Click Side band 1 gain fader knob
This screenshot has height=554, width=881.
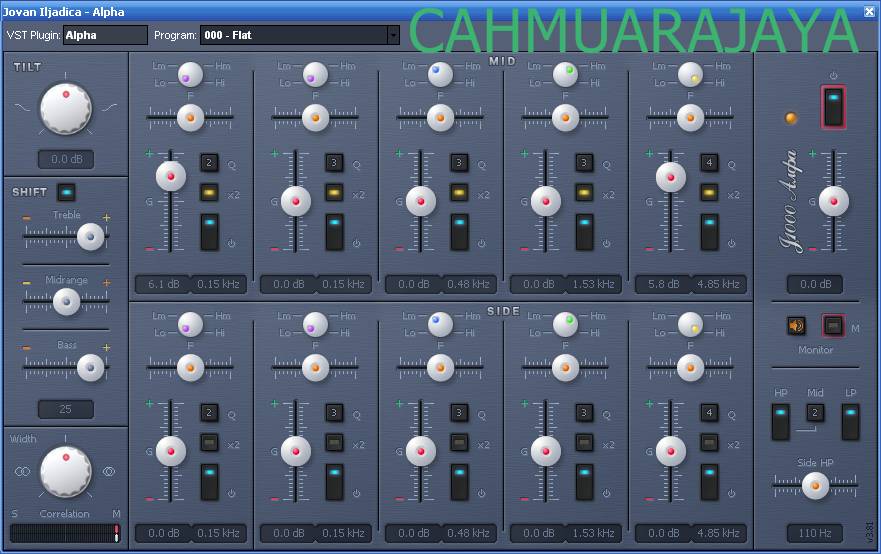click(x=171, y=451)
